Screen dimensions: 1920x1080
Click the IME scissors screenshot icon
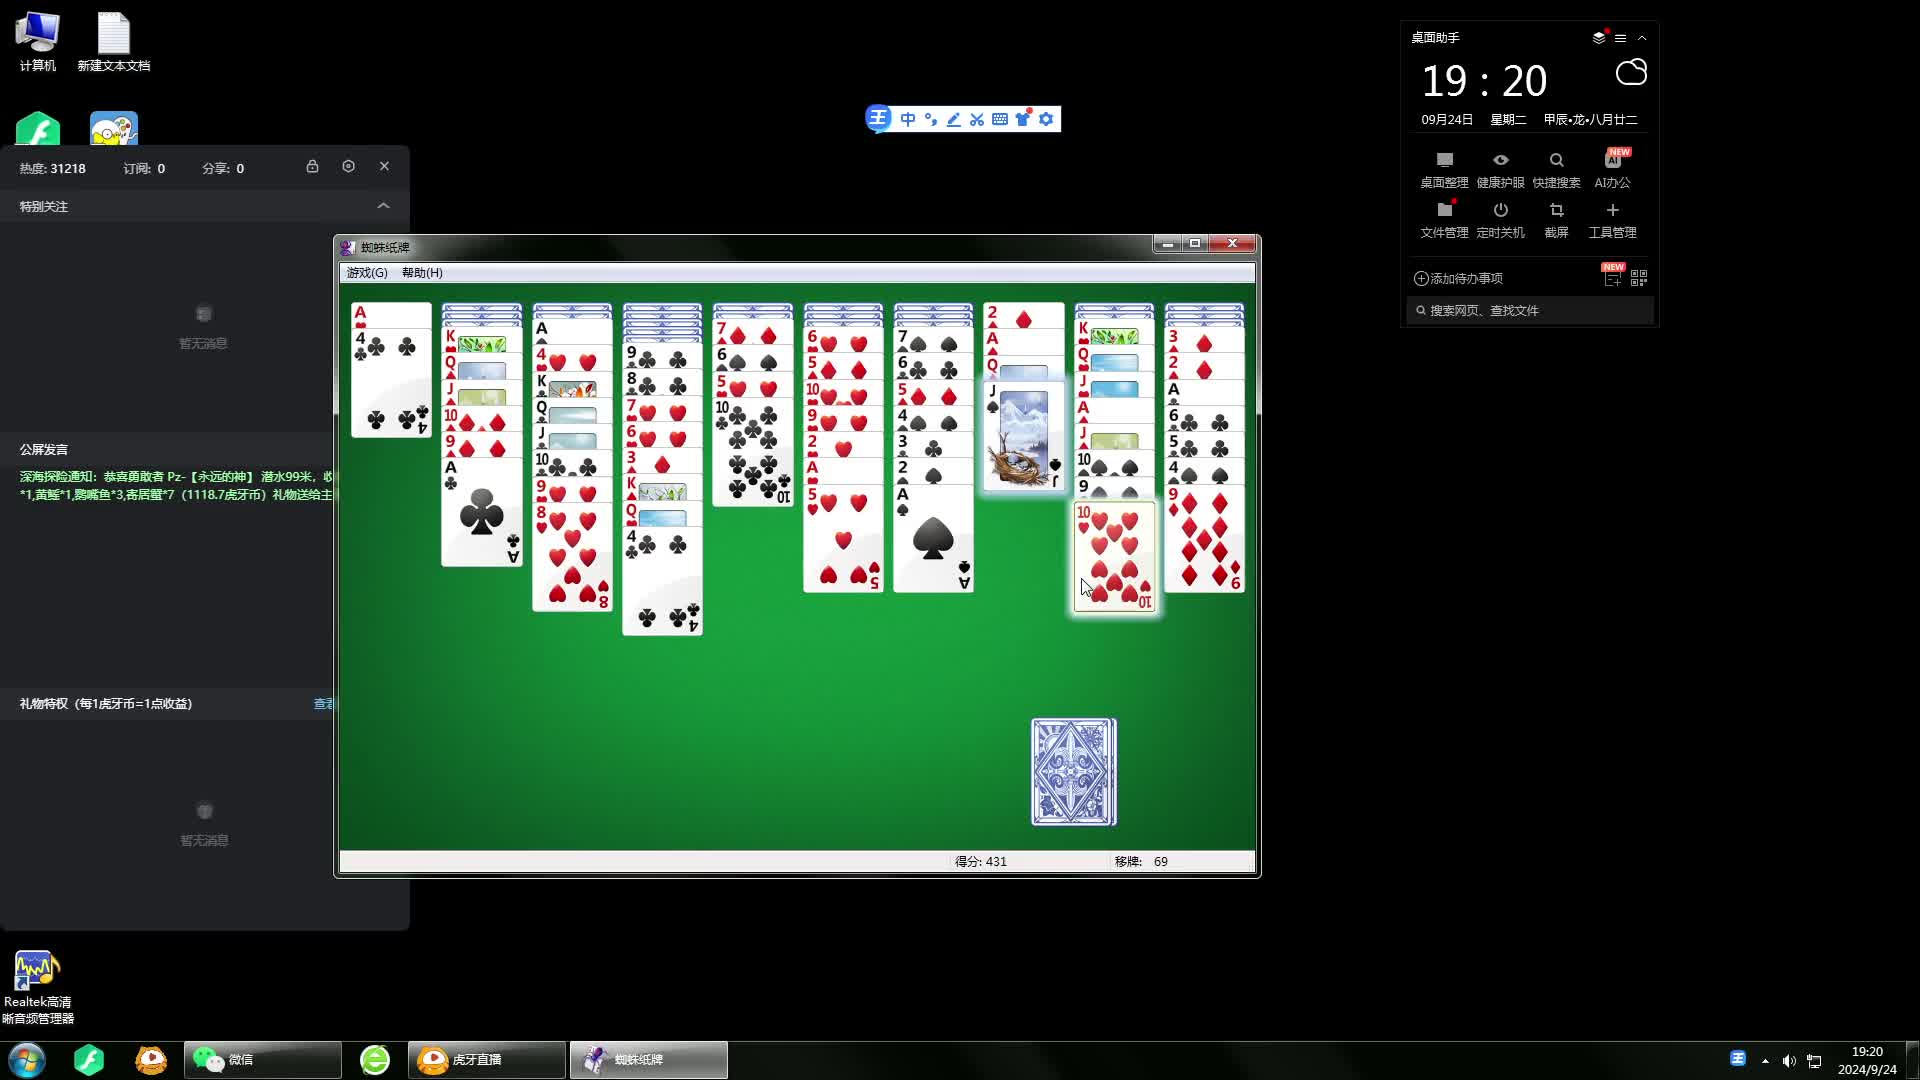(x=977, y=119)
